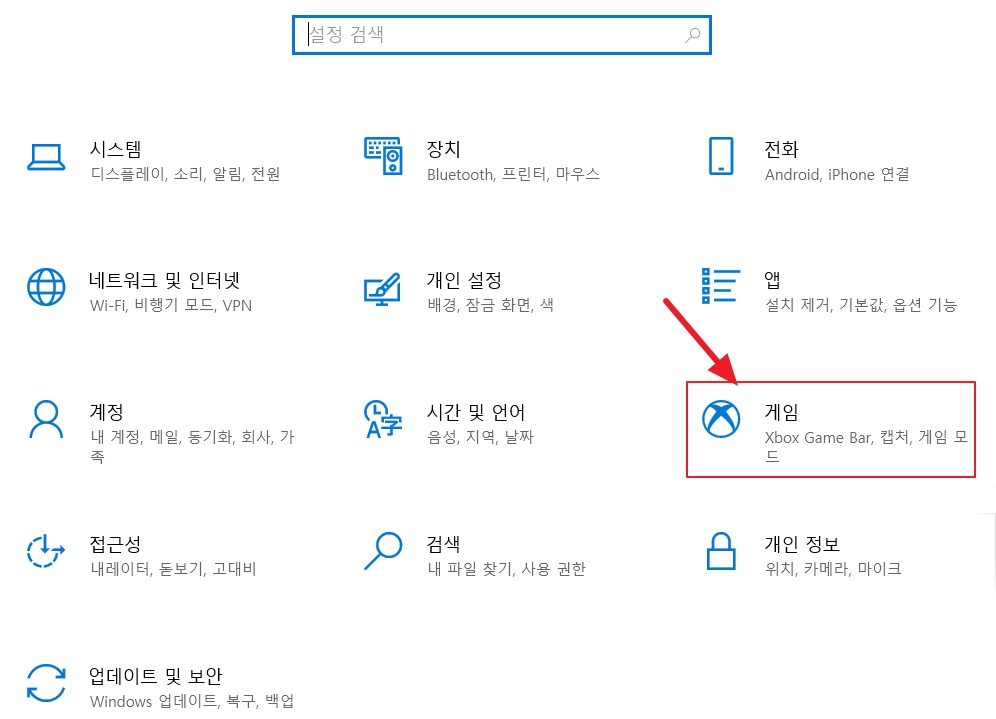Click the magnifier icon in search box
Viewport: 996px width, 719px height.
coord(693,35)
